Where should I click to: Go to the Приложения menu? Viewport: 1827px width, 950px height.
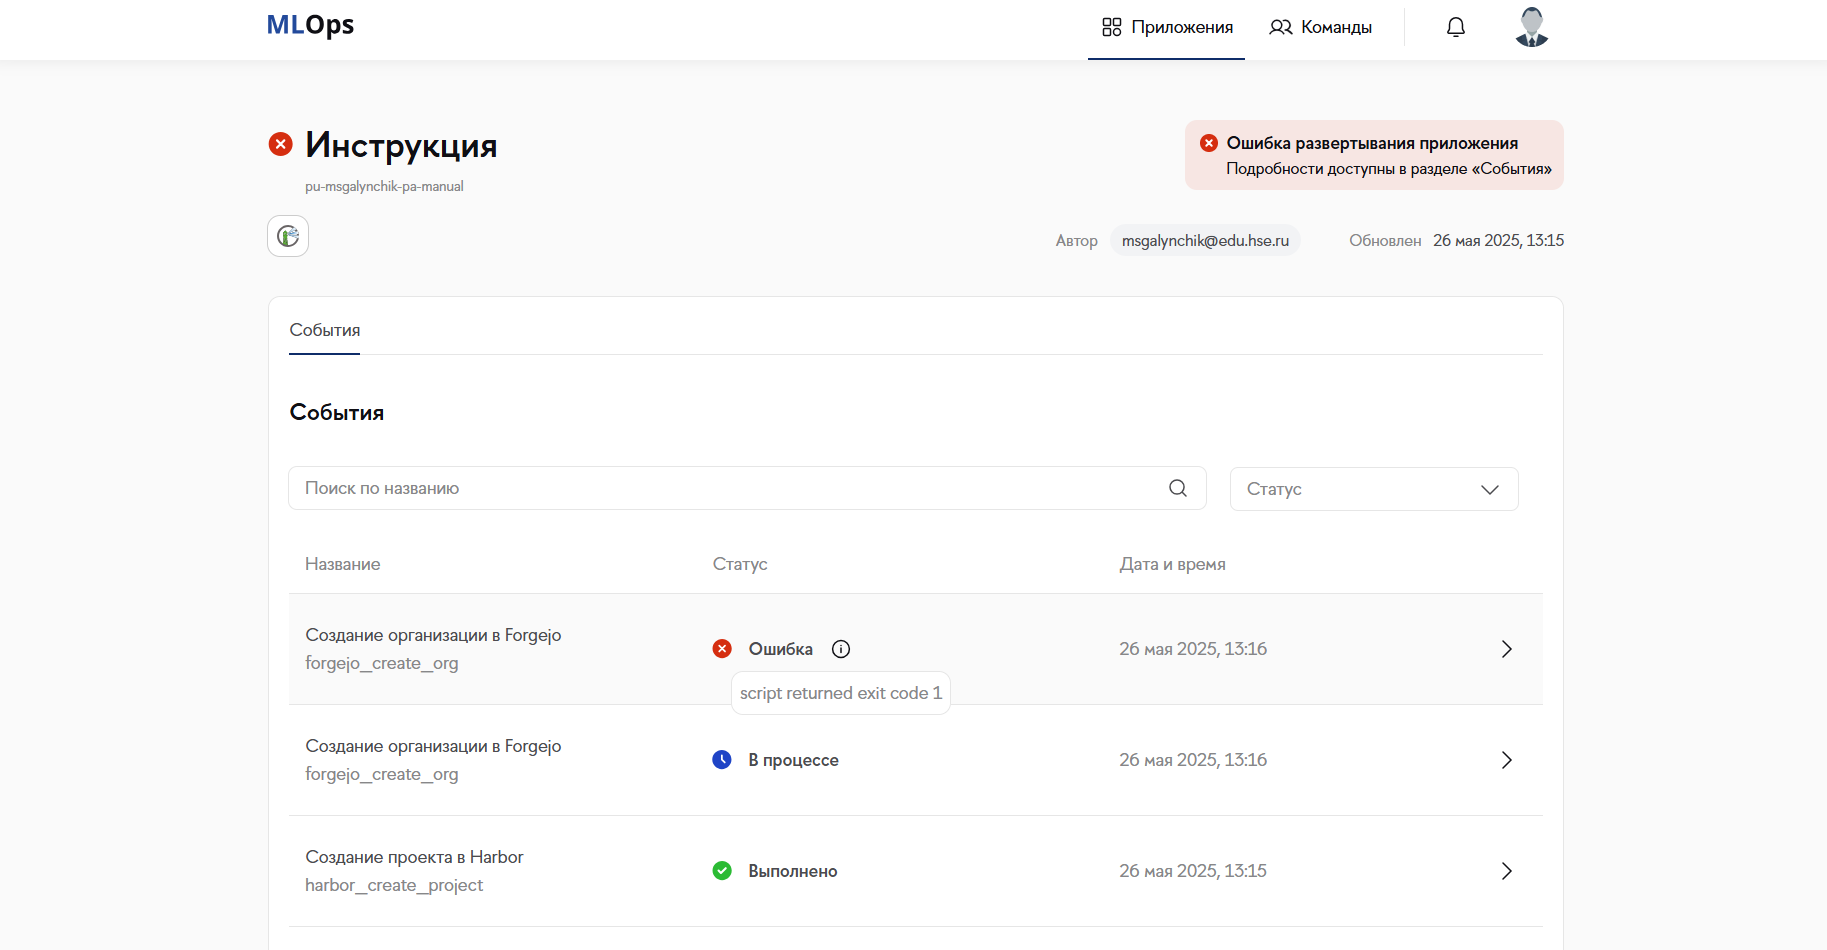pyautogui.click(x=1167, y=27)
